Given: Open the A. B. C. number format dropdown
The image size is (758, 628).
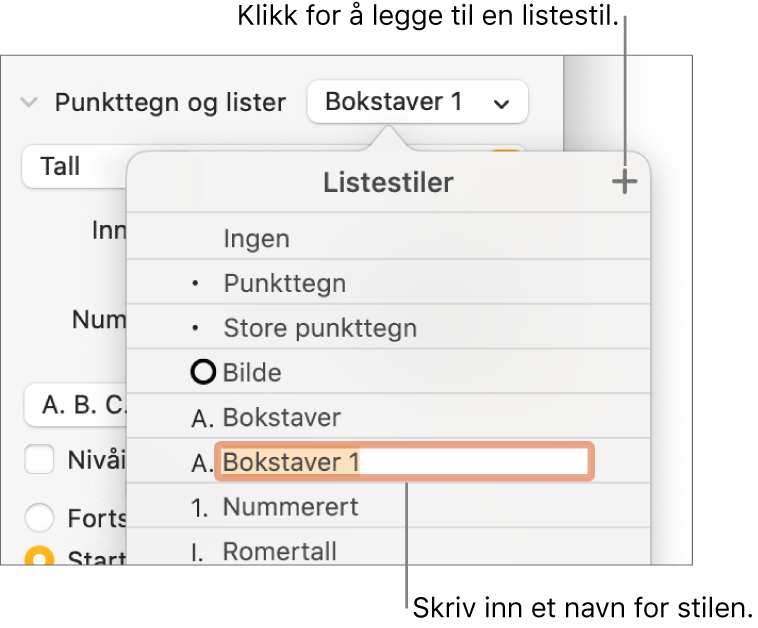Looking at the screenshot, I should click(76, 405).
